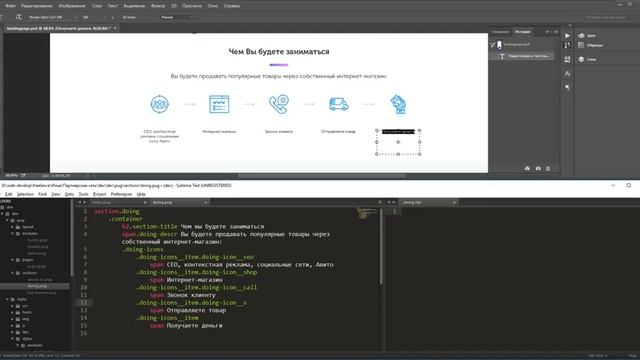Image resolution: width=640 pixels, height=360 pixels.
Task: Open the font family dropdown in options bar
Action: pos(53,17)
